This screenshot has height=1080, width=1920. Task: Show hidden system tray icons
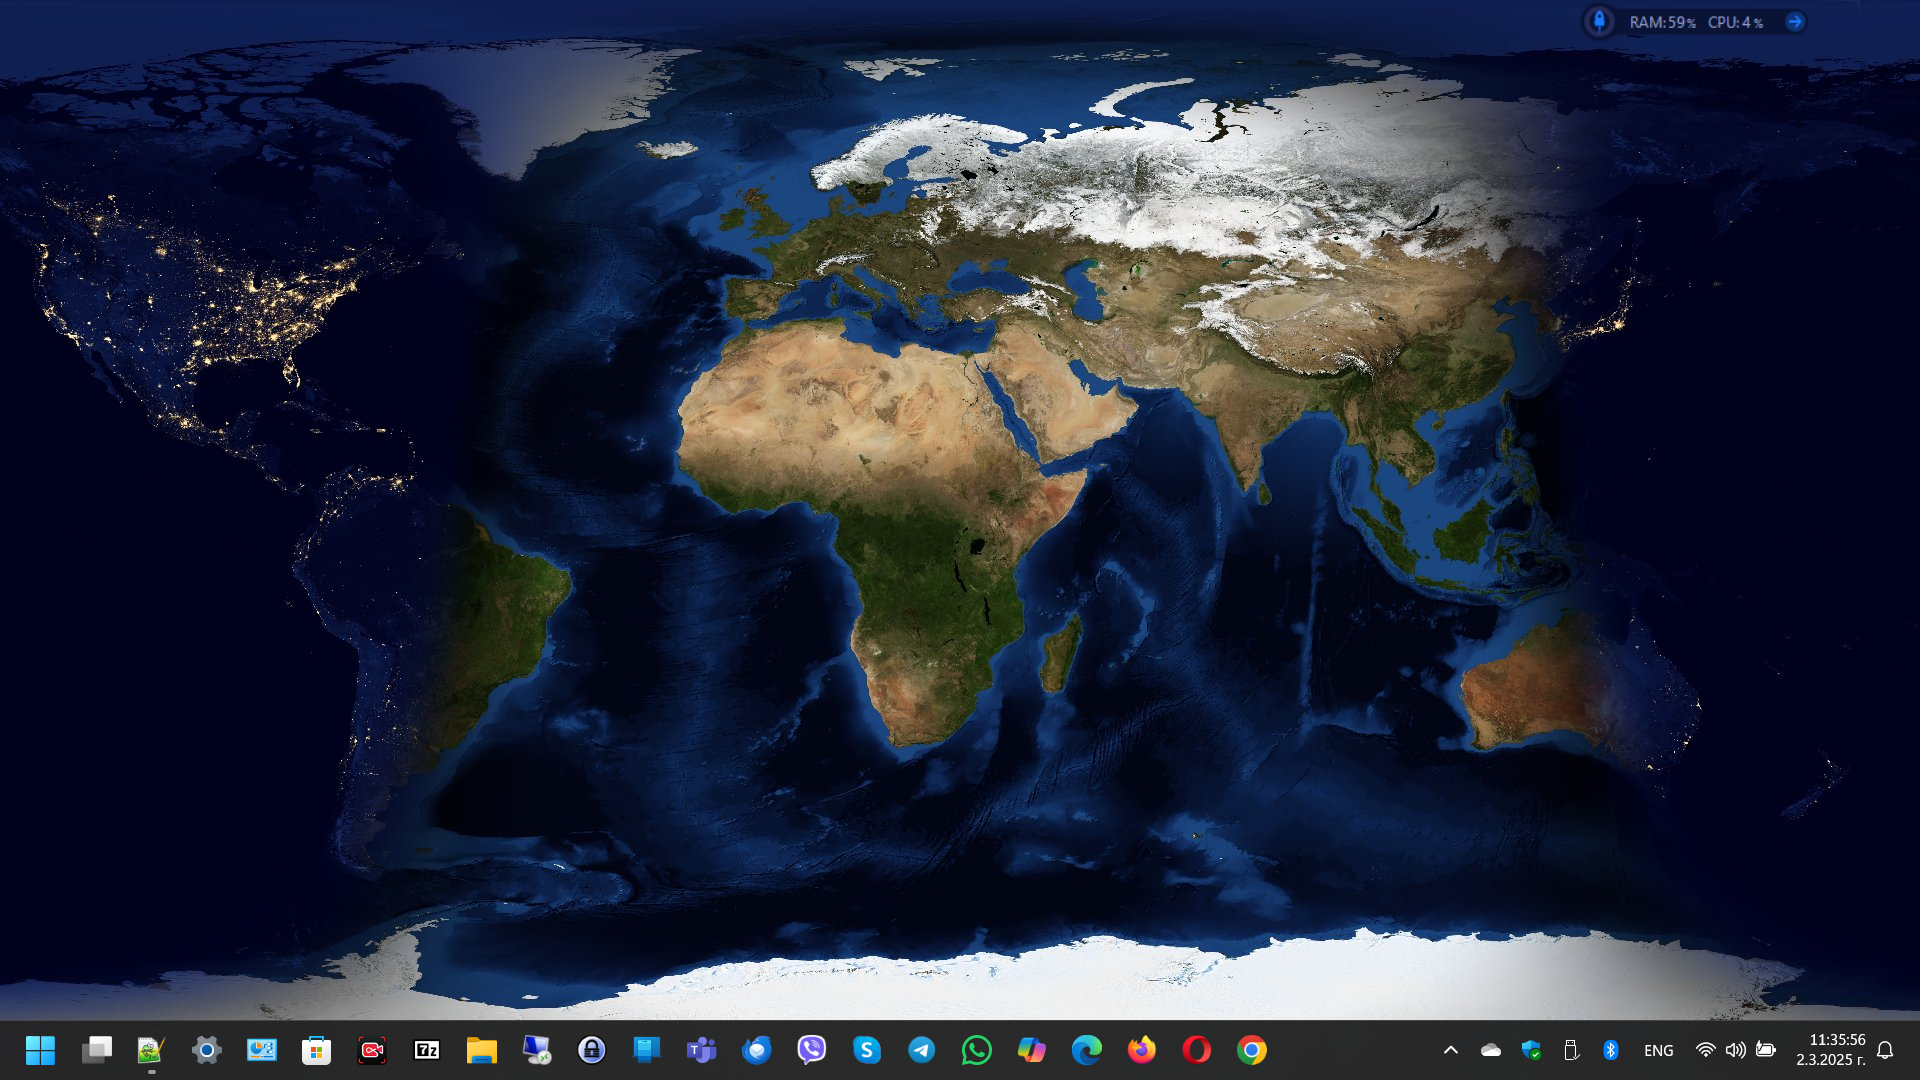[x=1451, y=1050]
